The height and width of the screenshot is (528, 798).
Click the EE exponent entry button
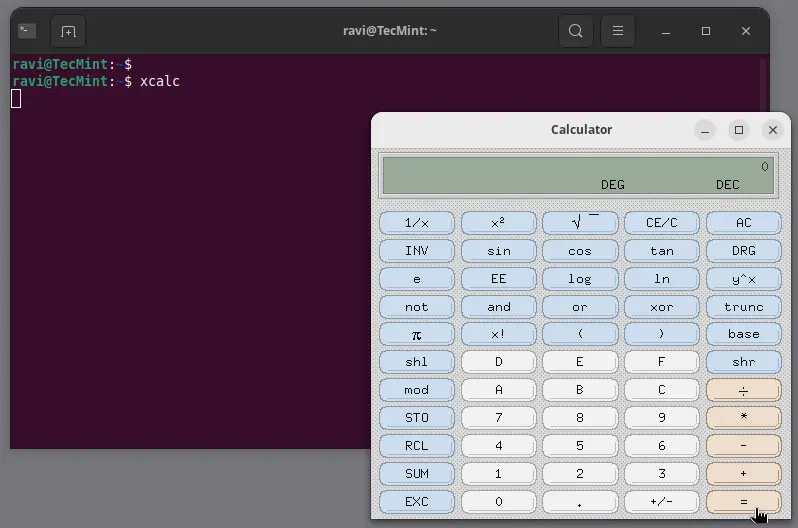[x=499, y=279]
